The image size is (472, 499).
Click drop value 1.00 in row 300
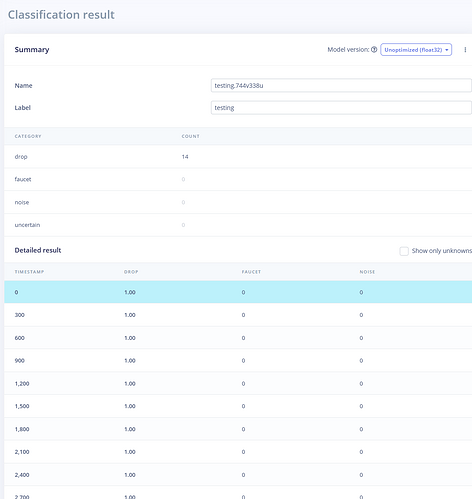tap(130, 315)
